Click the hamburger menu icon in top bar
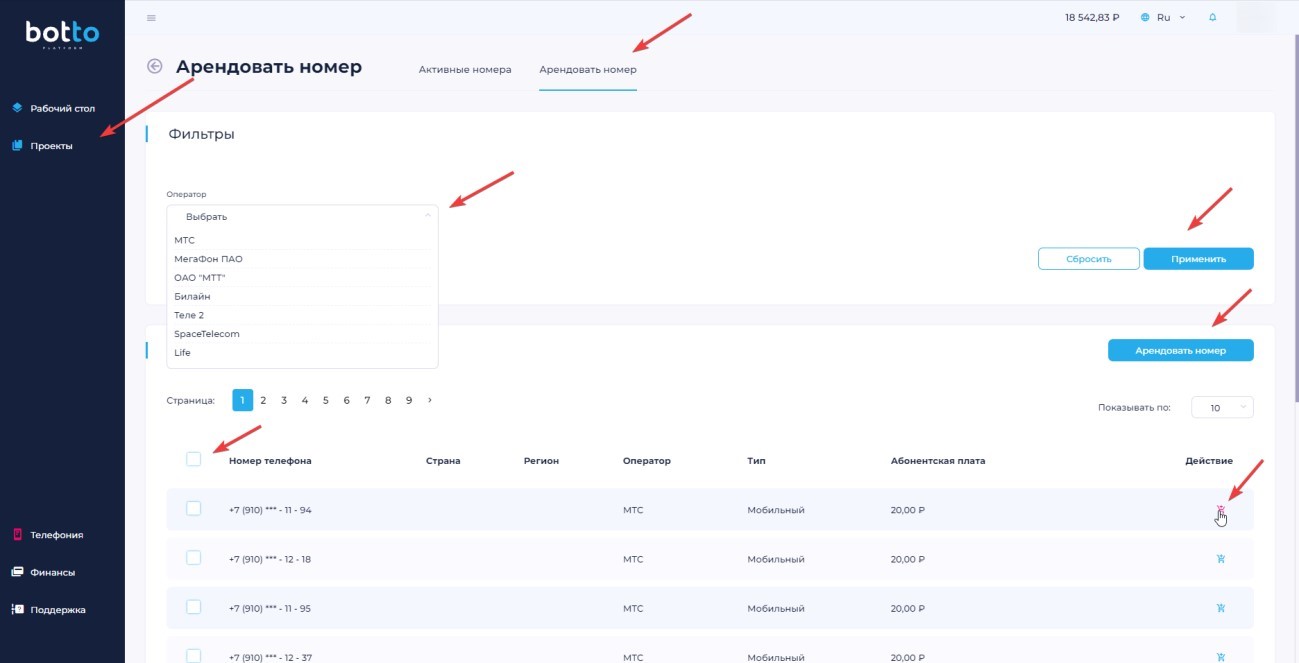1299x663 pixels. coord(151,18)
